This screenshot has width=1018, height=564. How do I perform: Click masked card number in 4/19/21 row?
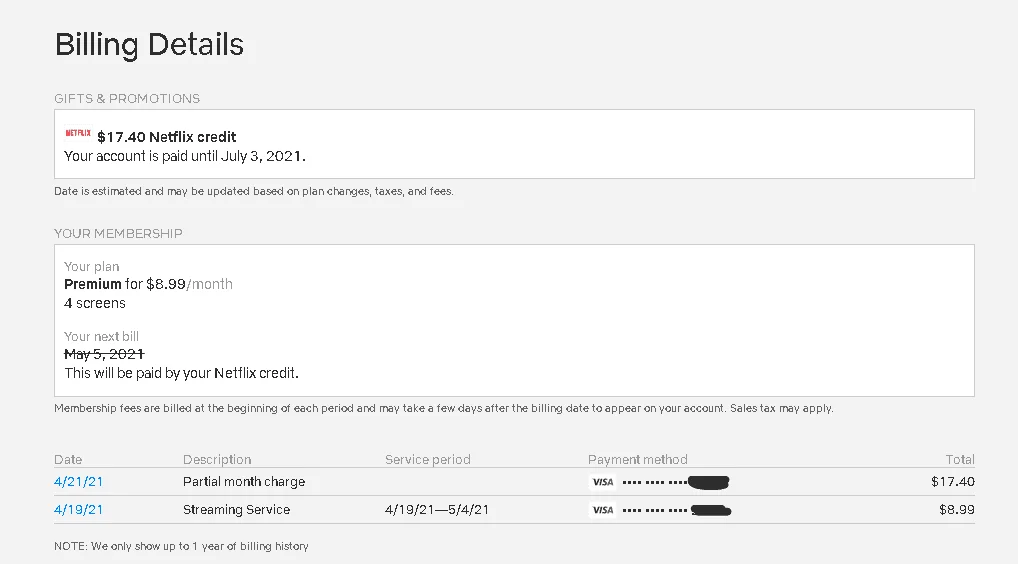[677, 510]
